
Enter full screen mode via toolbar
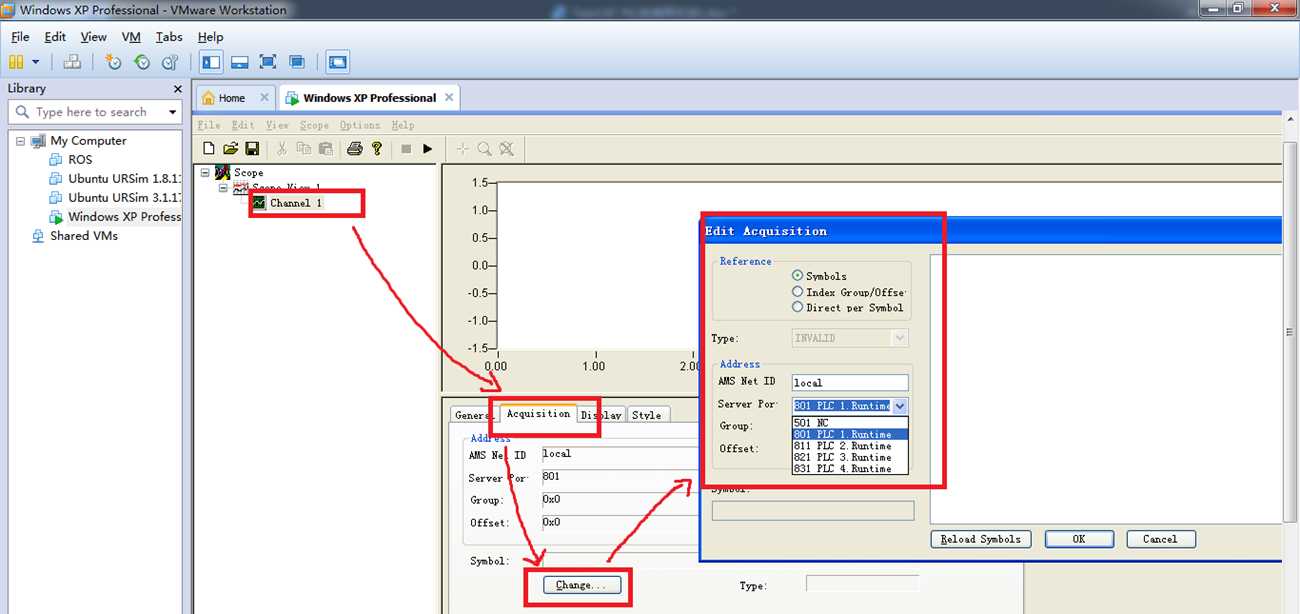(x=267, y=62)
